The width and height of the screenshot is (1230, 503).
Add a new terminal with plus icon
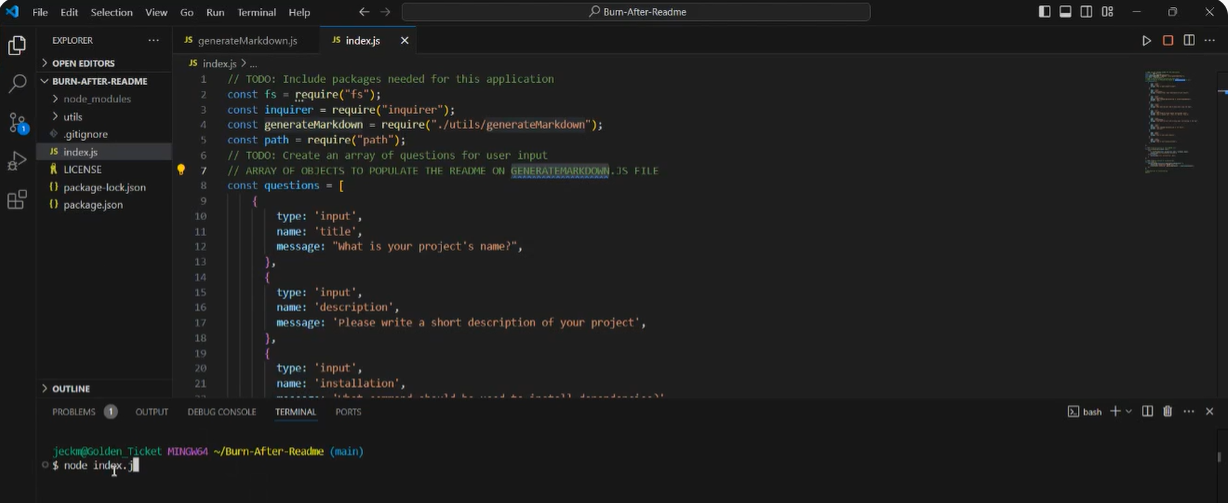pos(1115,411)
